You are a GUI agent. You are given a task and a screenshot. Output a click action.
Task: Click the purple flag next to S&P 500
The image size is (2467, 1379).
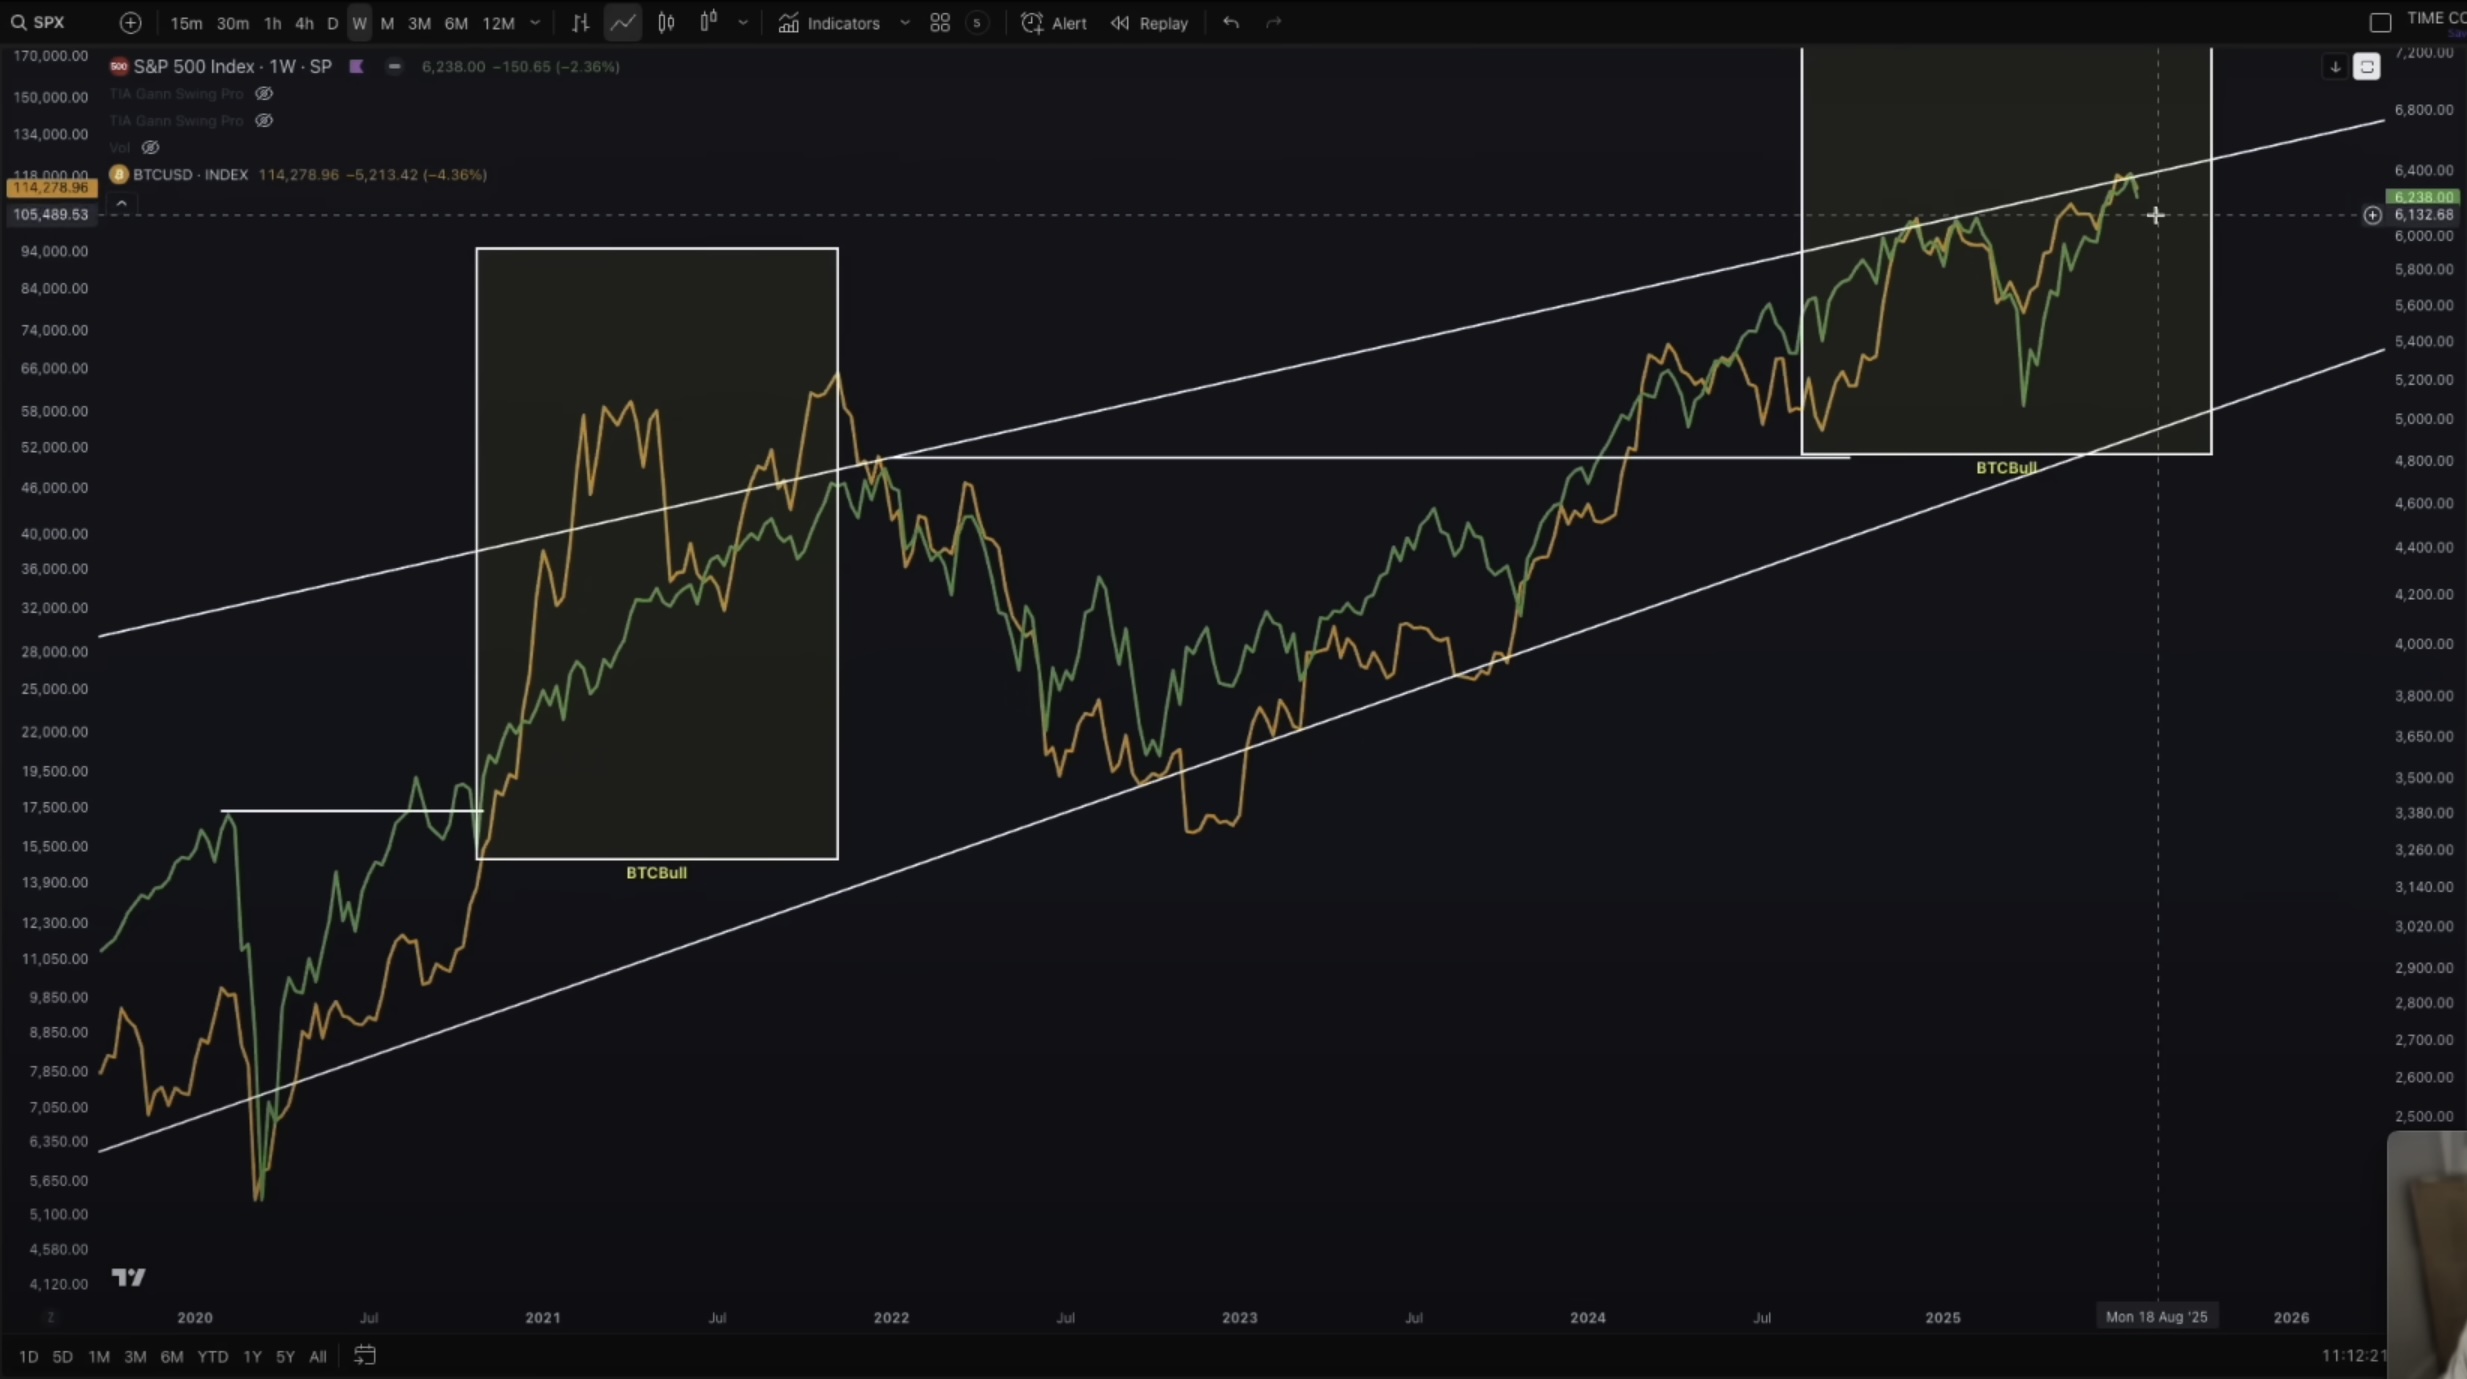click(x=356, y=67)
